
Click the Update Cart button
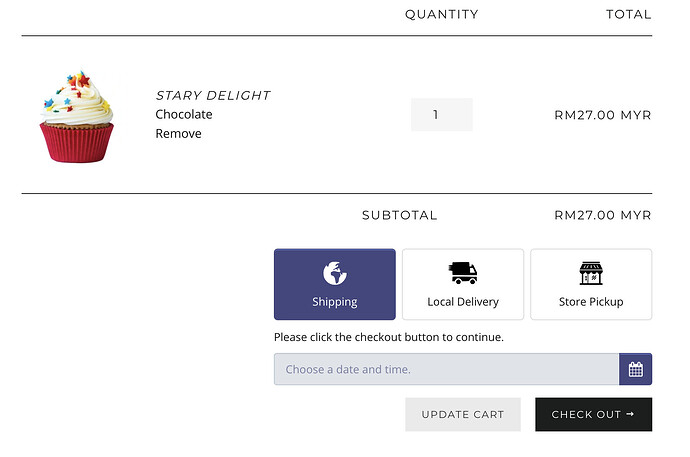click(x=463, y=414)
